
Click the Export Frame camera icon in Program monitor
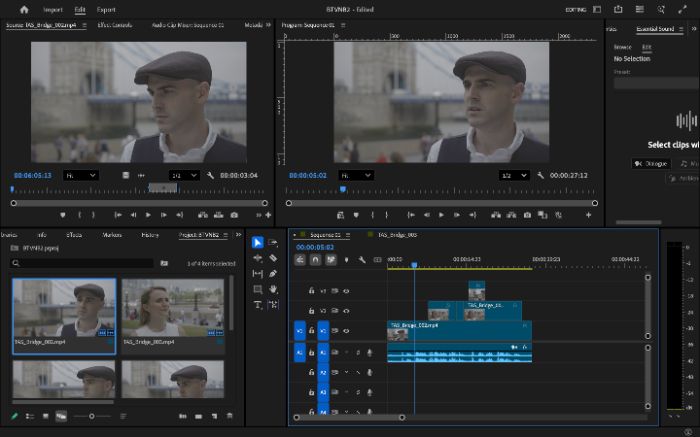(x=527, y=215)
